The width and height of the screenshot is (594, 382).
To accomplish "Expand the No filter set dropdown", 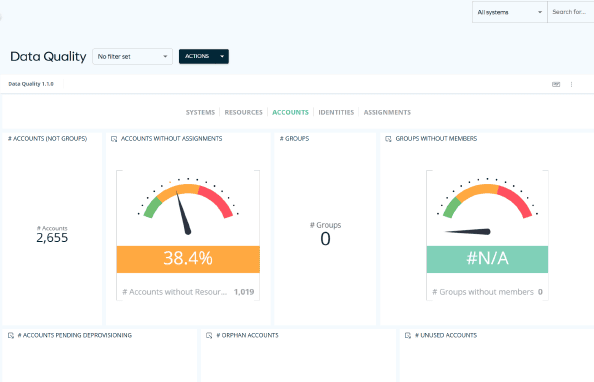I will [x=133, y=56].
